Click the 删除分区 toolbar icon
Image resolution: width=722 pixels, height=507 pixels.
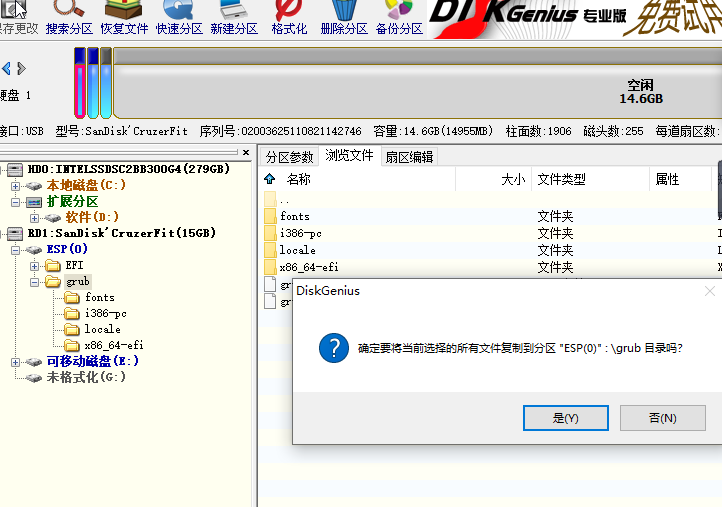click(x=344, y=18)
